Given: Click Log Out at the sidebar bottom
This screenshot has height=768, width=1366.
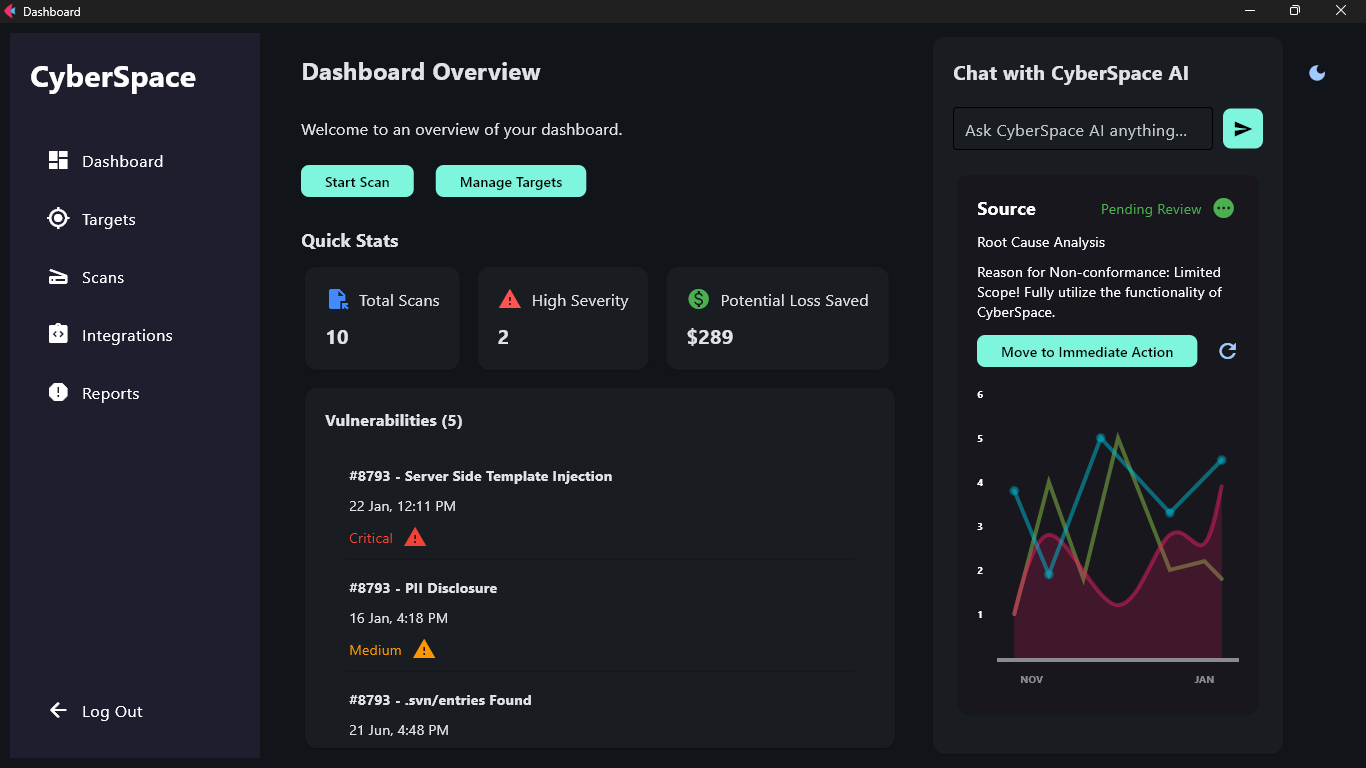Looking at the screenshot, I should coord(96,711).
